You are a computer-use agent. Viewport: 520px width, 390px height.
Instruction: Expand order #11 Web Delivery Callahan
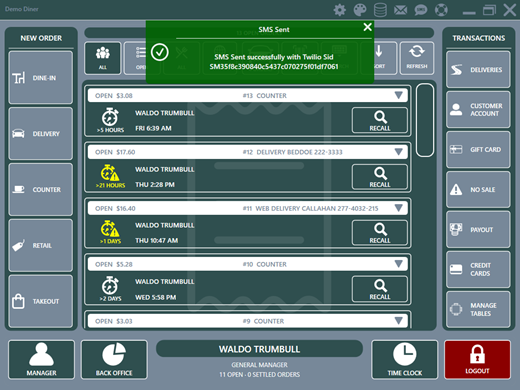pos(398,208)
